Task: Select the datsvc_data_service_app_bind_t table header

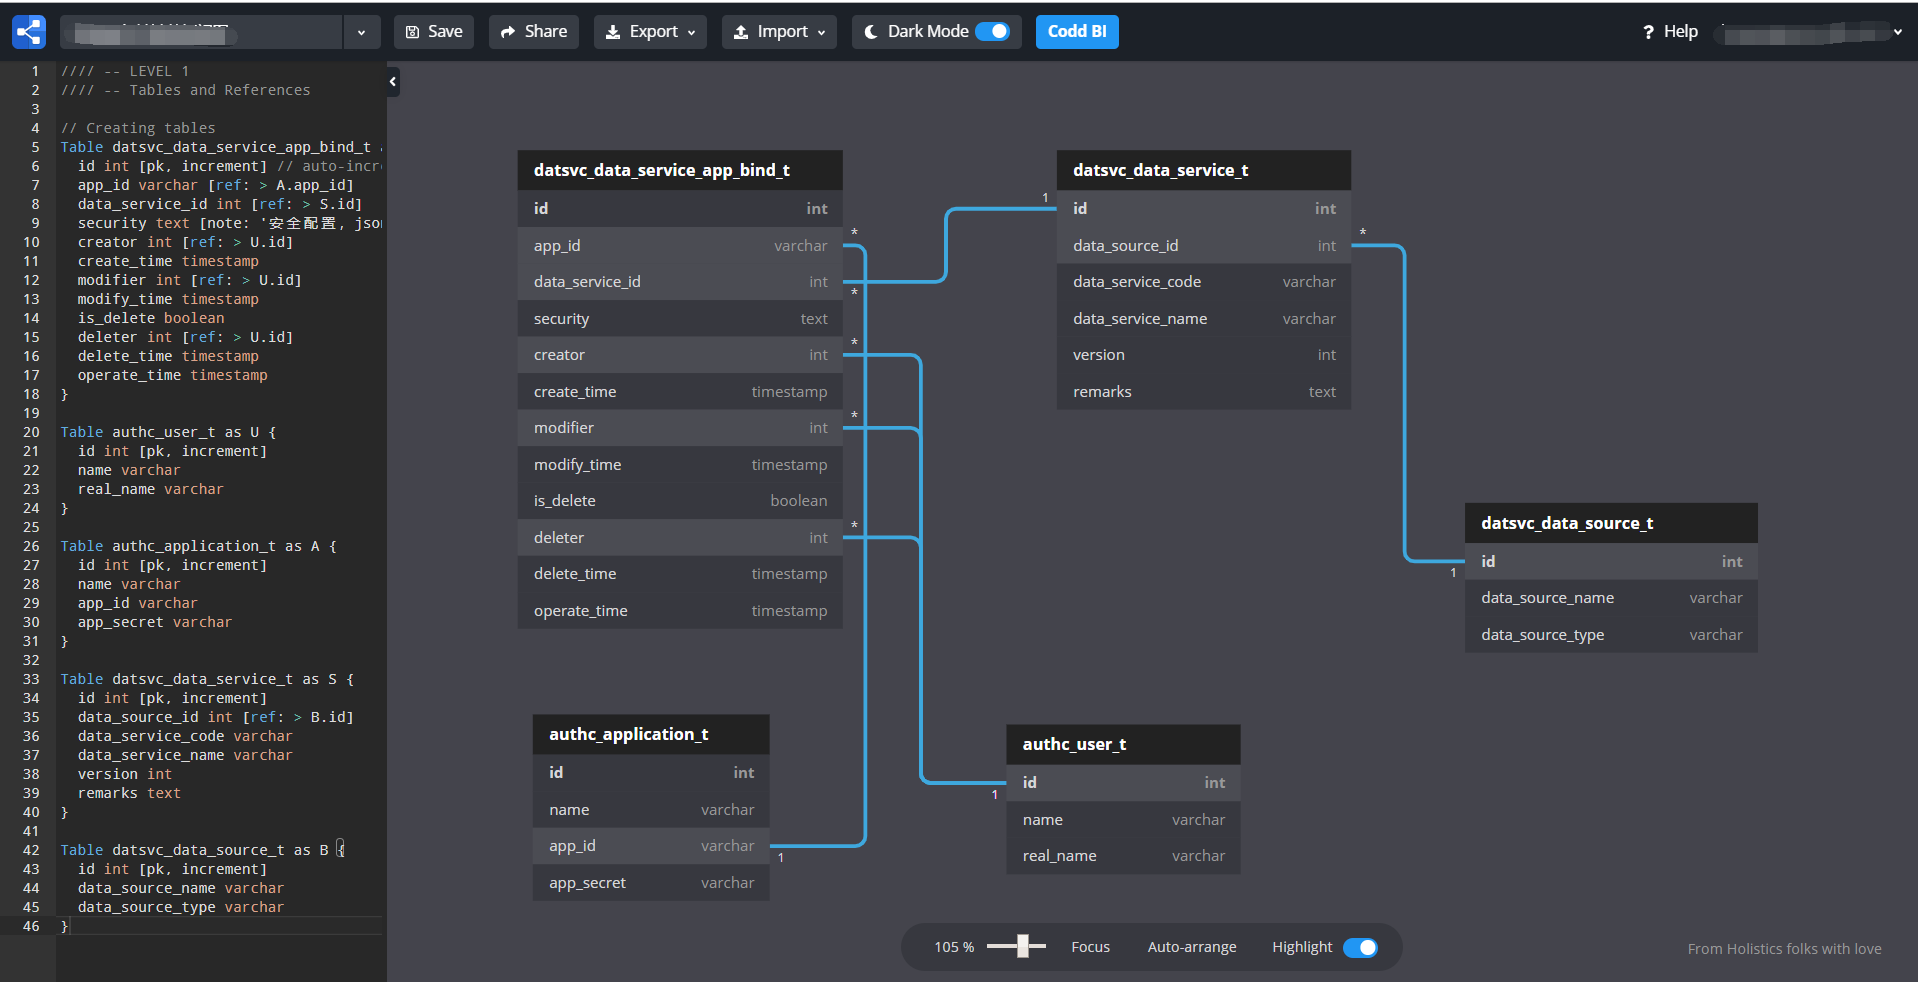Action: [x=680, y=170]
